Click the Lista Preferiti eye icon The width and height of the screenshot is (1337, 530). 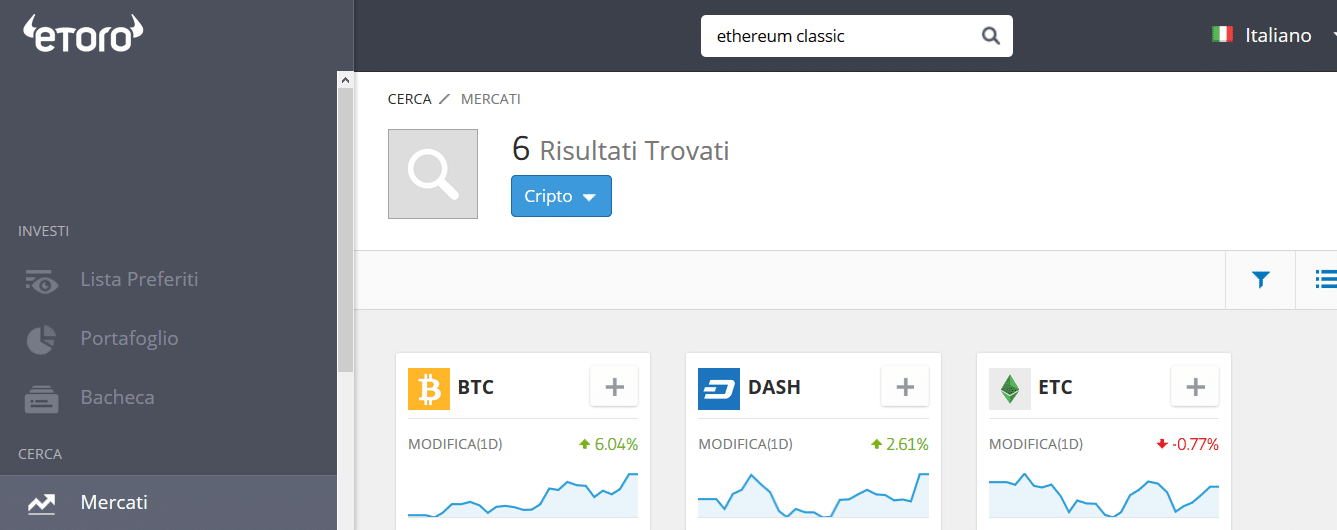tap(42, 281)
